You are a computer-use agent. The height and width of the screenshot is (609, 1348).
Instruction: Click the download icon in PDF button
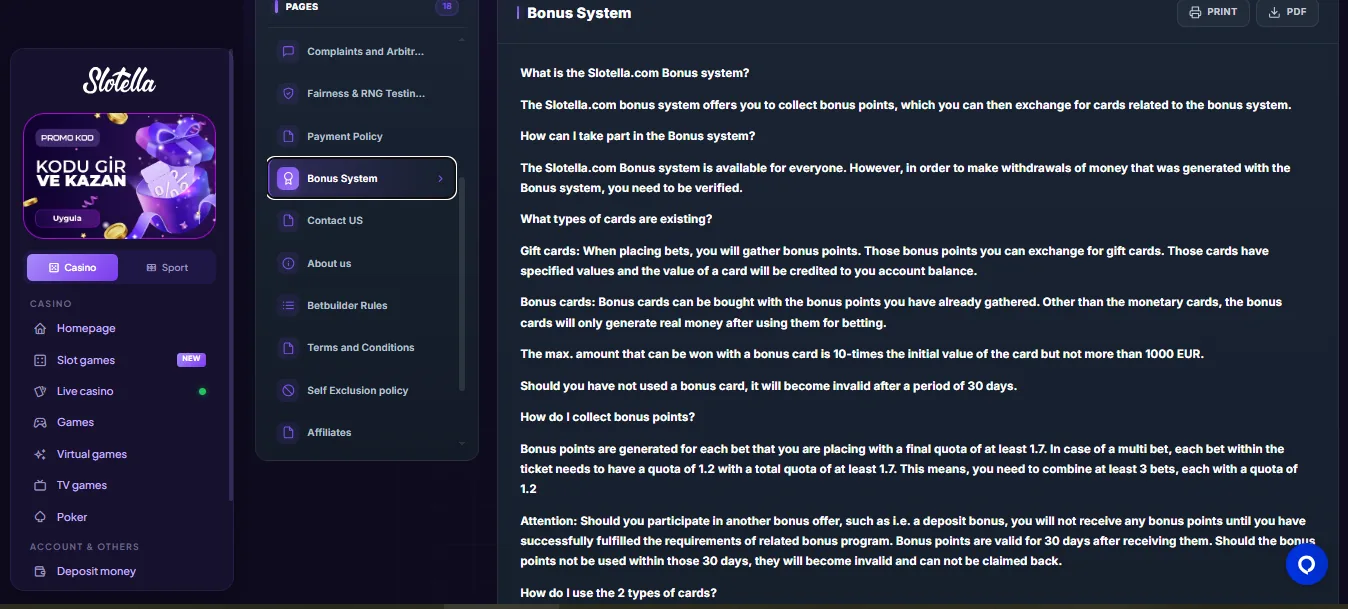pyautogui.click(x=1274, y=12)
